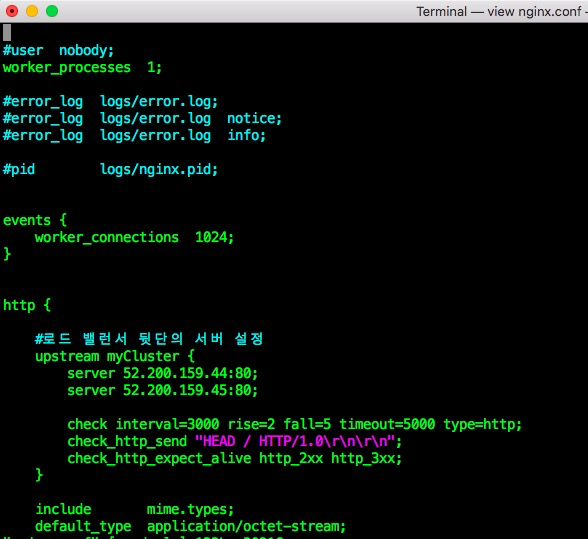Click 'application/octet-stream;' value
The width and height of the screenshot is (588, 539).
(x=246, y=526)
